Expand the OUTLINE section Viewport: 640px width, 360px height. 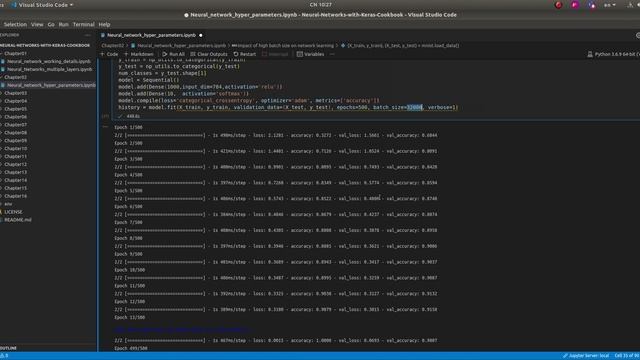[8, 348]
